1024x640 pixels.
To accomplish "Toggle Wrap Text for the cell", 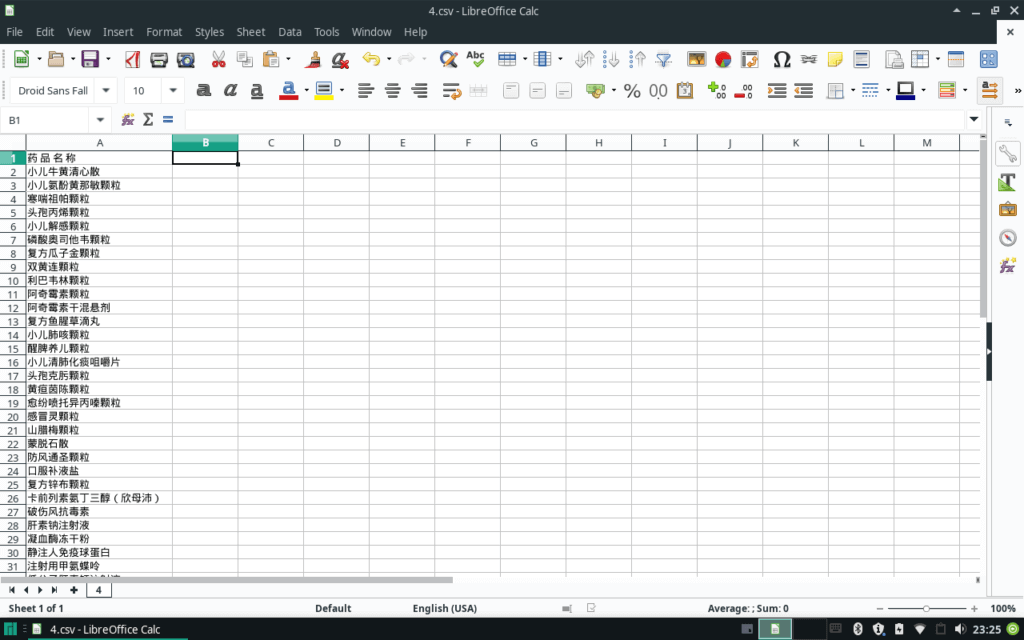I will click(450, 91).
